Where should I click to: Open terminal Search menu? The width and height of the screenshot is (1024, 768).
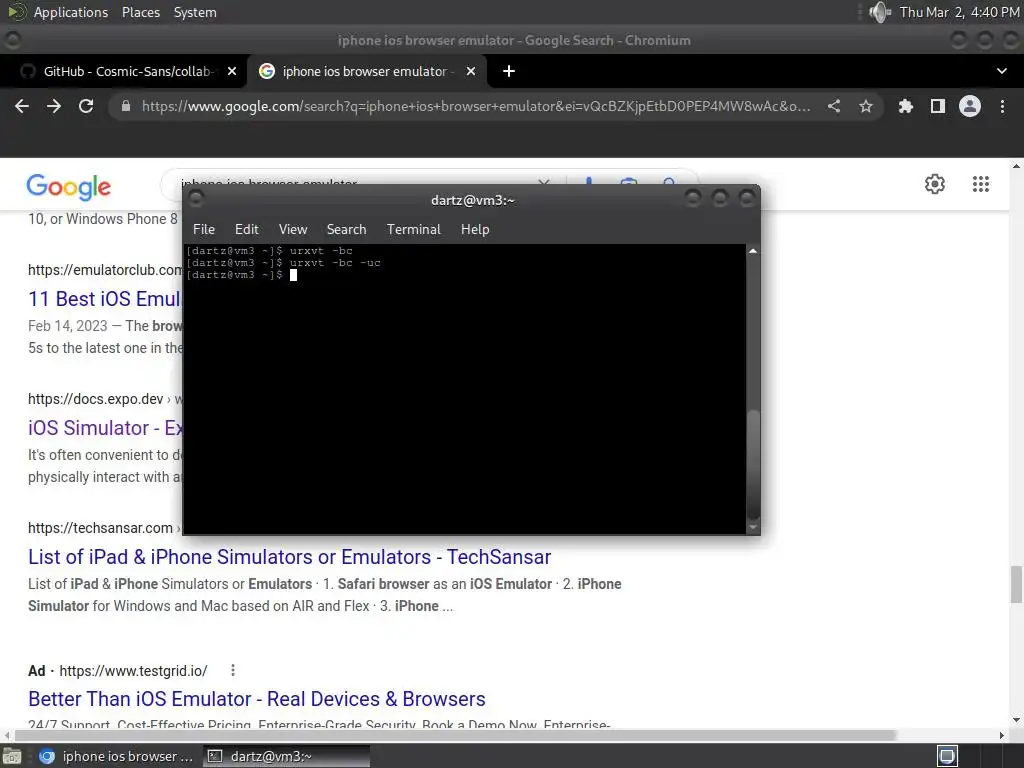pos(346,229)
